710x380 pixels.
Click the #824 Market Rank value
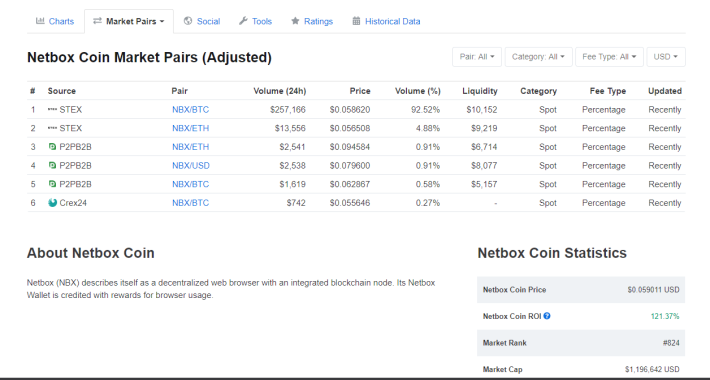click(x=671, y=343)
